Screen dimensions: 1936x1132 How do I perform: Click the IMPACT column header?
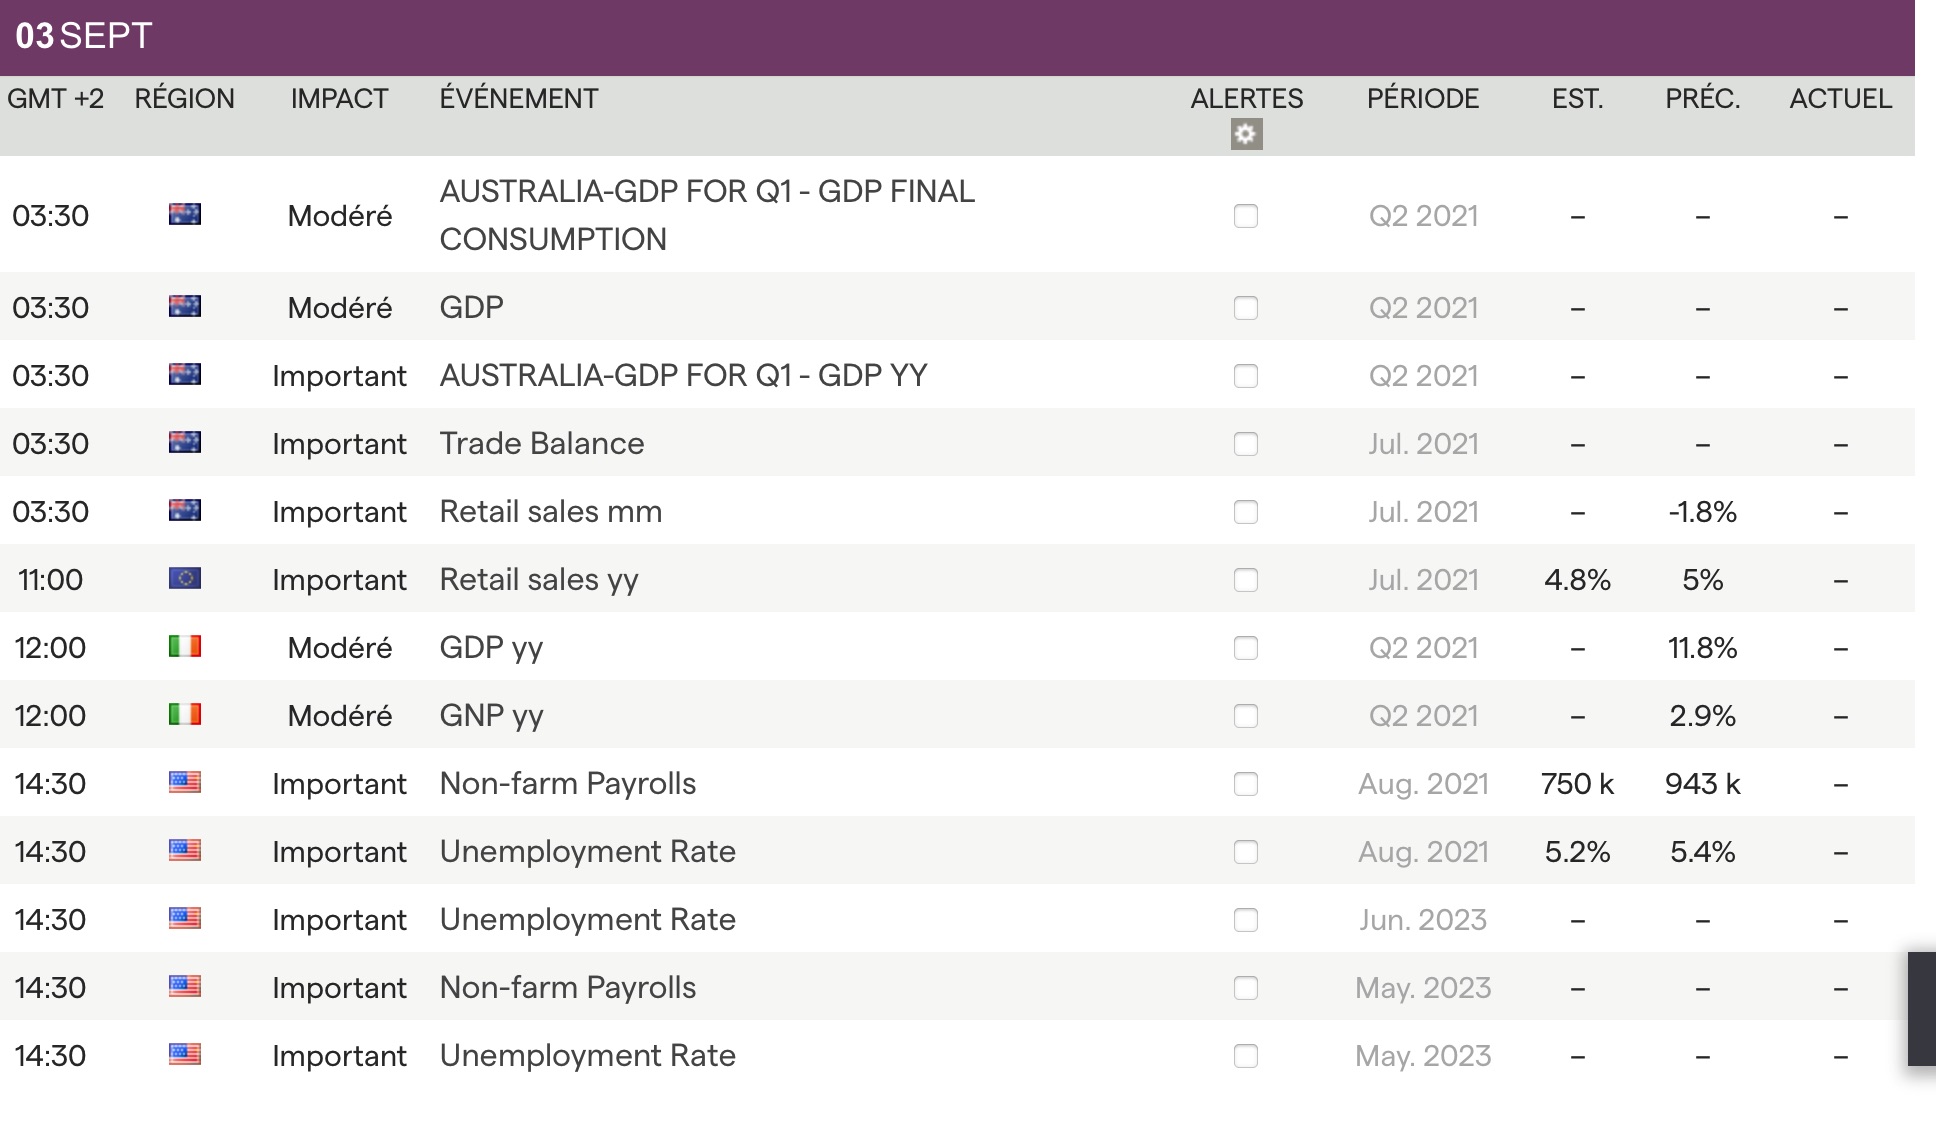[x=339, y=99]
